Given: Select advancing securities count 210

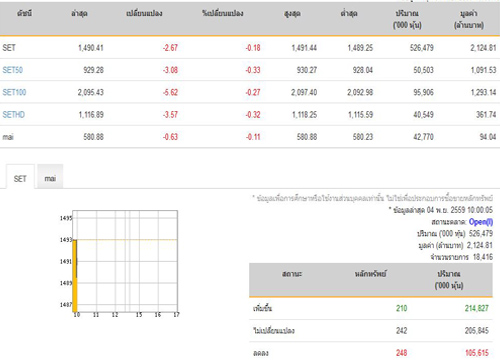Looking at the screenshot, I should click(402, 308).
